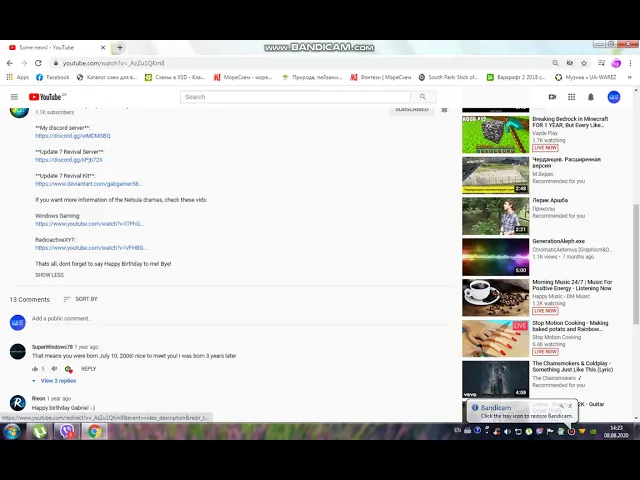The height and width of the screenshot is (480, 640).
Task: Open the Morning Music 24/7 coffee thumbnail
Action: pos(496,298)
